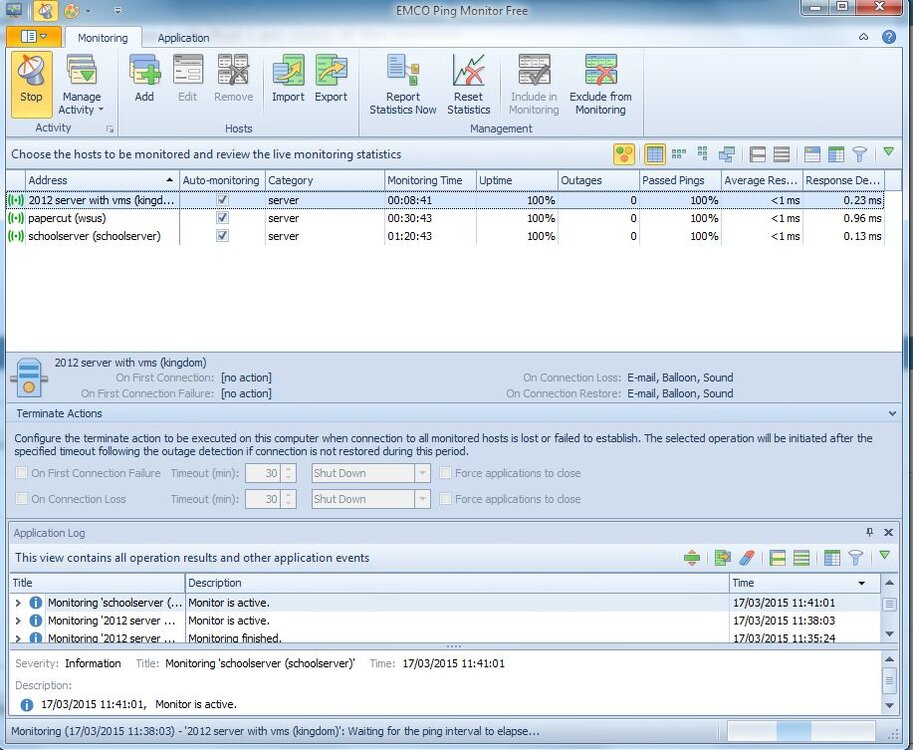The width and height of the screenshot is (913, 750).
Task: Click the Remove host button
Action: 233,79
